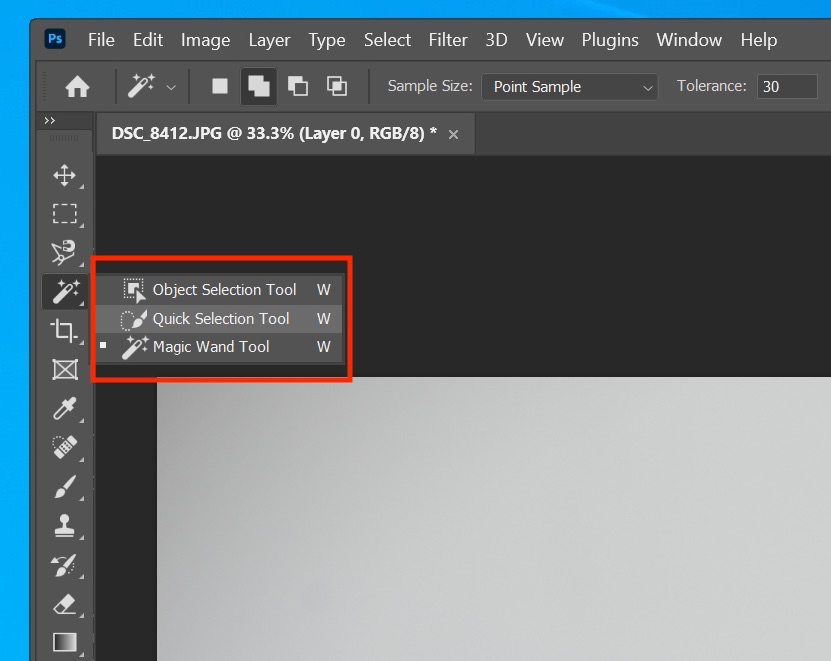831x661 pixels.
Task: Open the File menu
Action: click(x=101, y=40)
